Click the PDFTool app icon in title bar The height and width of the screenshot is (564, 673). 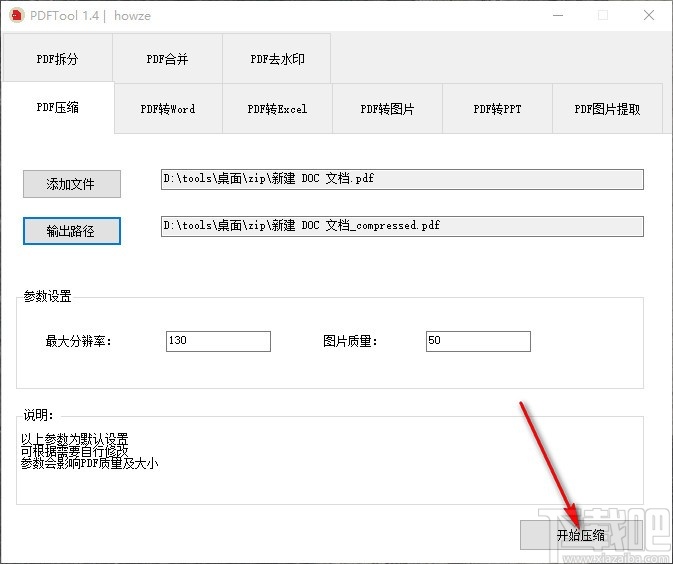(x=17, y=15)
